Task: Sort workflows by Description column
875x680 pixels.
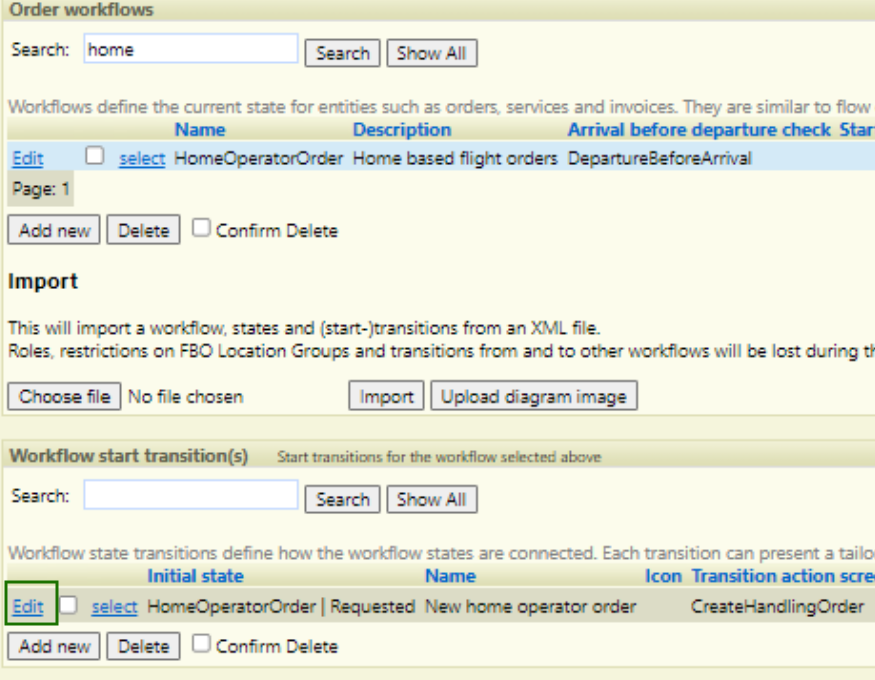Action: (x=402, y=129)
